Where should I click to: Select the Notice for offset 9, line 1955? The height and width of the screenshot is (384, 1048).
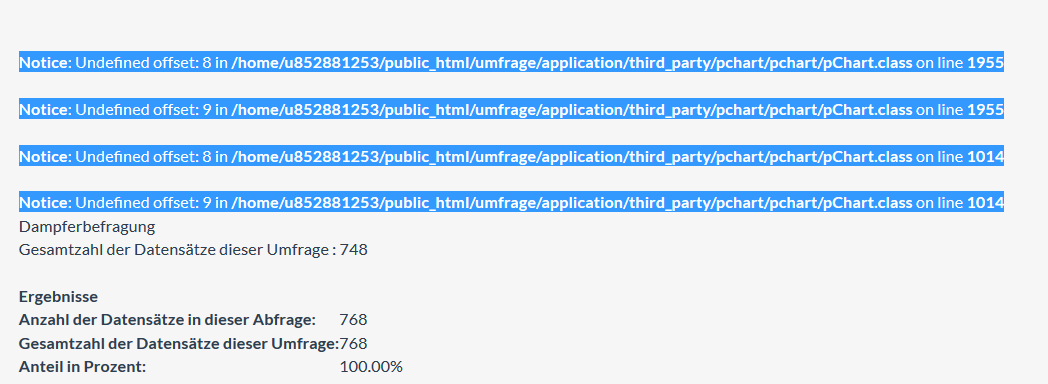tap(511, 110)
